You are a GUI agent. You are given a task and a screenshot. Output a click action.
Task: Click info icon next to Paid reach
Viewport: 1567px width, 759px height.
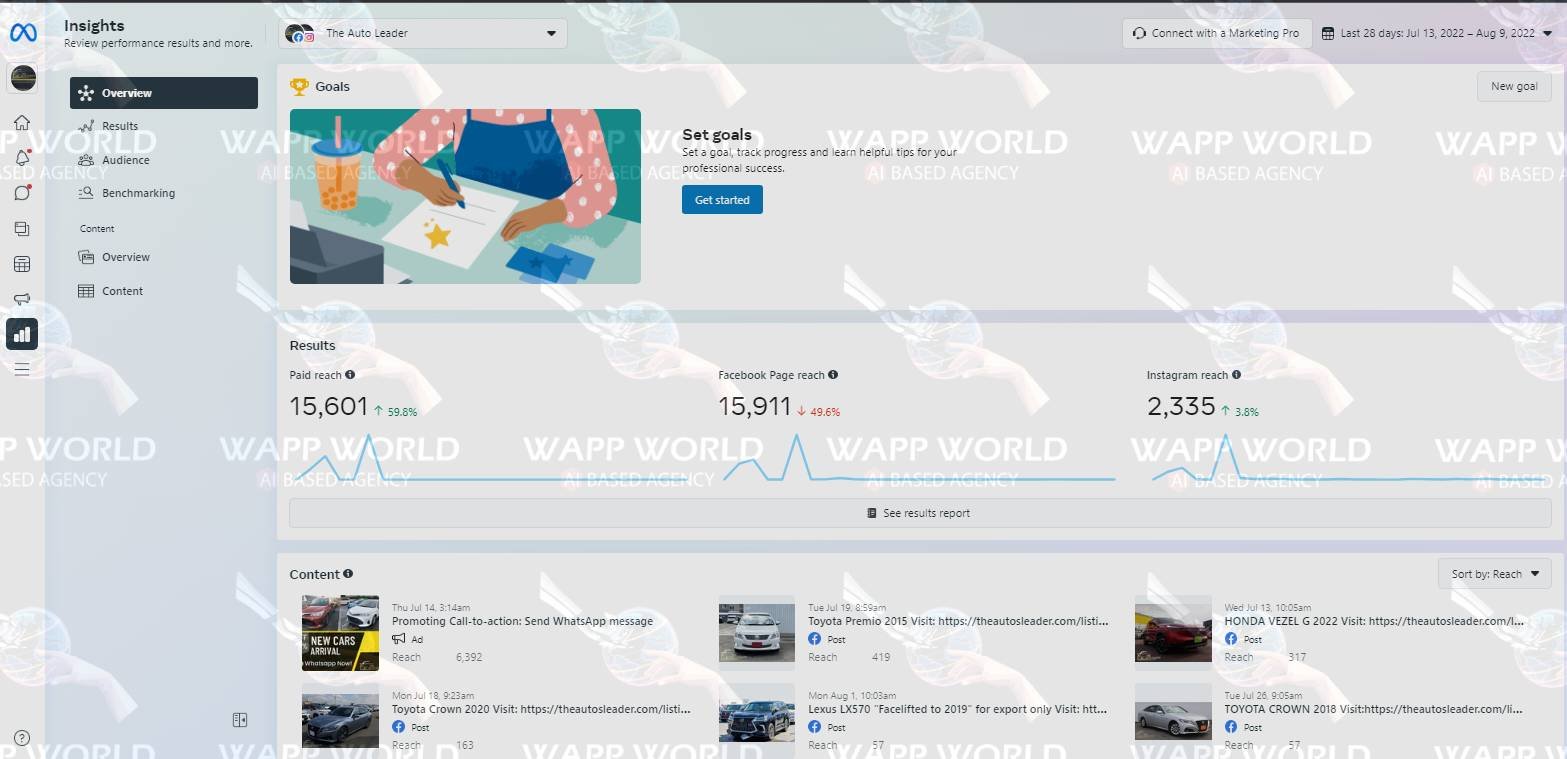pyautogui.click(x=350, y=375)
